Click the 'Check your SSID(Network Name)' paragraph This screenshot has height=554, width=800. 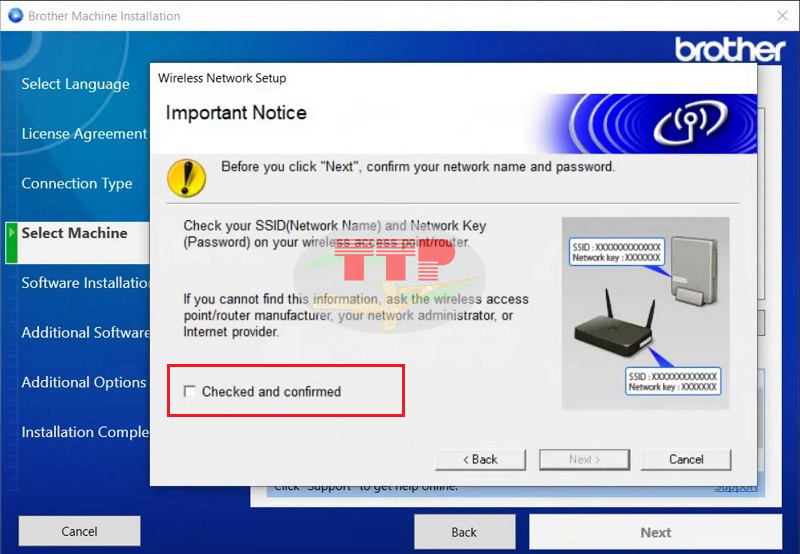coord(335,234)
